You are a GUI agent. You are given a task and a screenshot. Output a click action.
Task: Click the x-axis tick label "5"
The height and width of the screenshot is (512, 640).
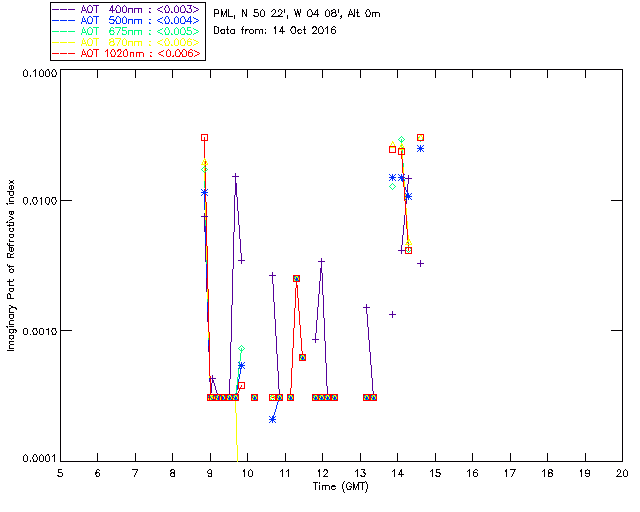[x=60, y=473]
